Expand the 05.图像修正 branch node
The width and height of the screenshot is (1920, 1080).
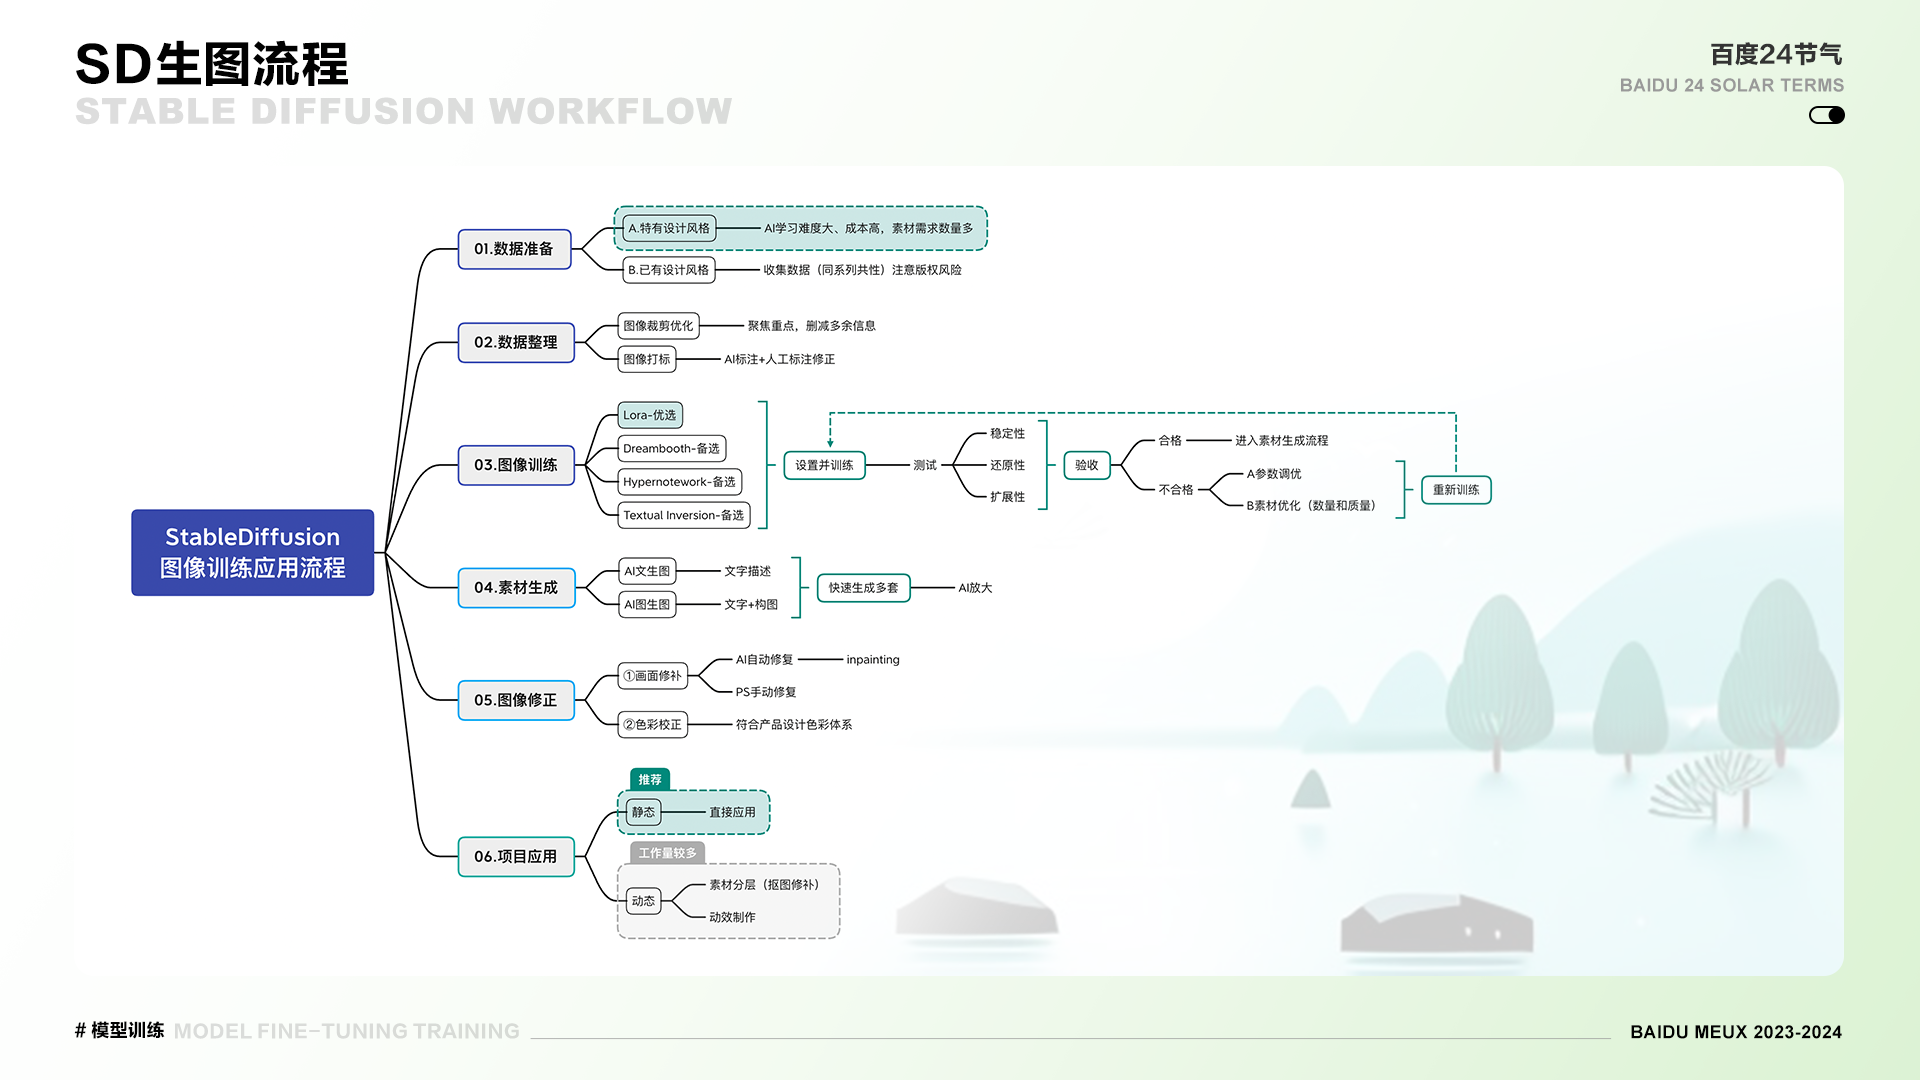(516, 700)
